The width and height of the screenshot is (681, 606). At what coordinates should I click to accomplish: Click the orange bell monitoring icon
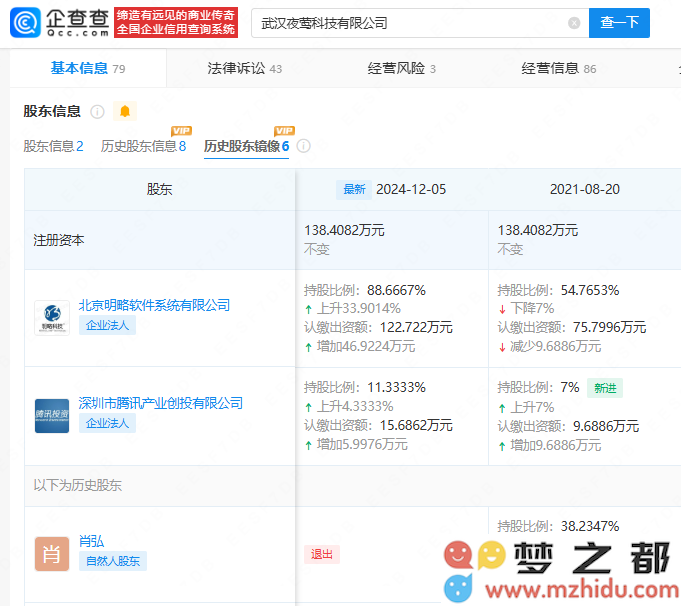(x=125, y=111)
